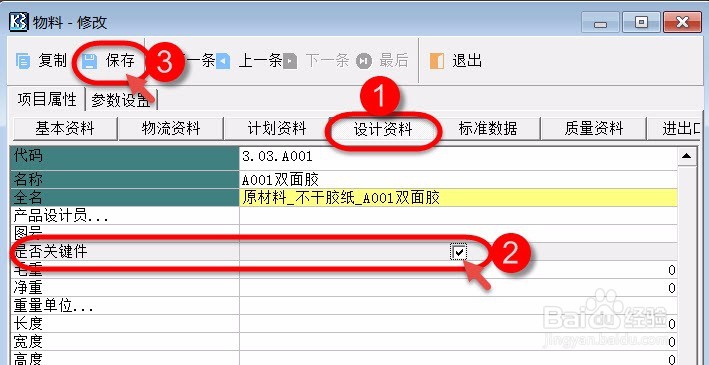The image size is (709, 365).
Task: Click the 高度 value field
Action: (458, 358)
